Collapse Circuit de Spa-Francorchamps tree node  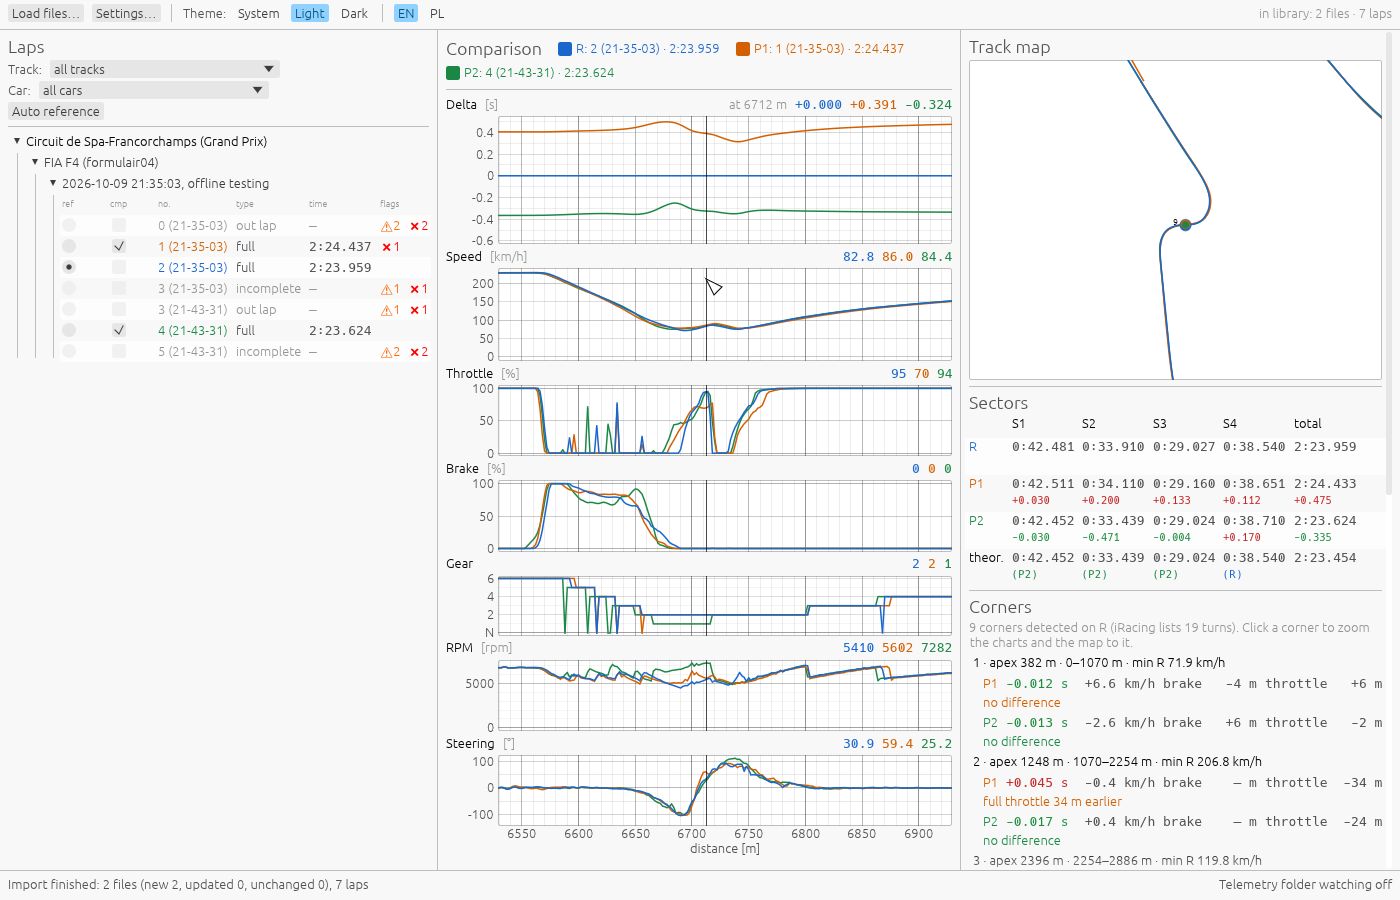18,141
